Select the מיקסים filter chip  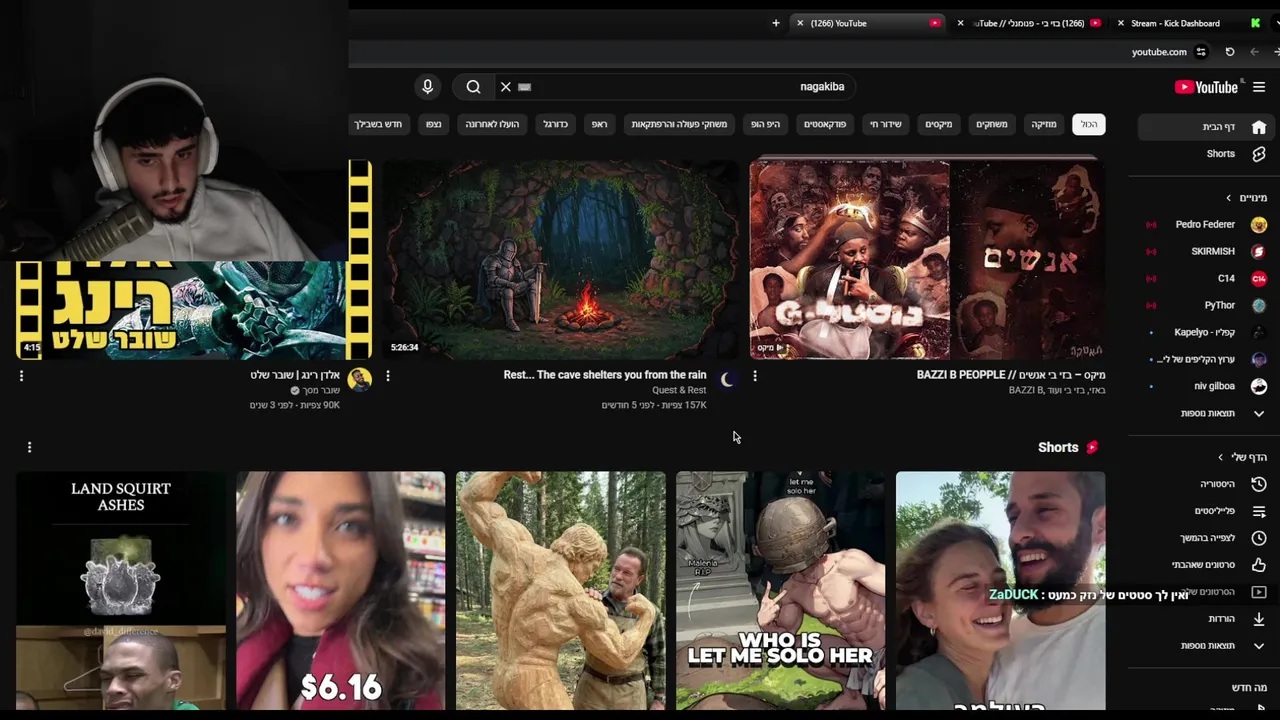pyautogui.click(x=939, y=124)
